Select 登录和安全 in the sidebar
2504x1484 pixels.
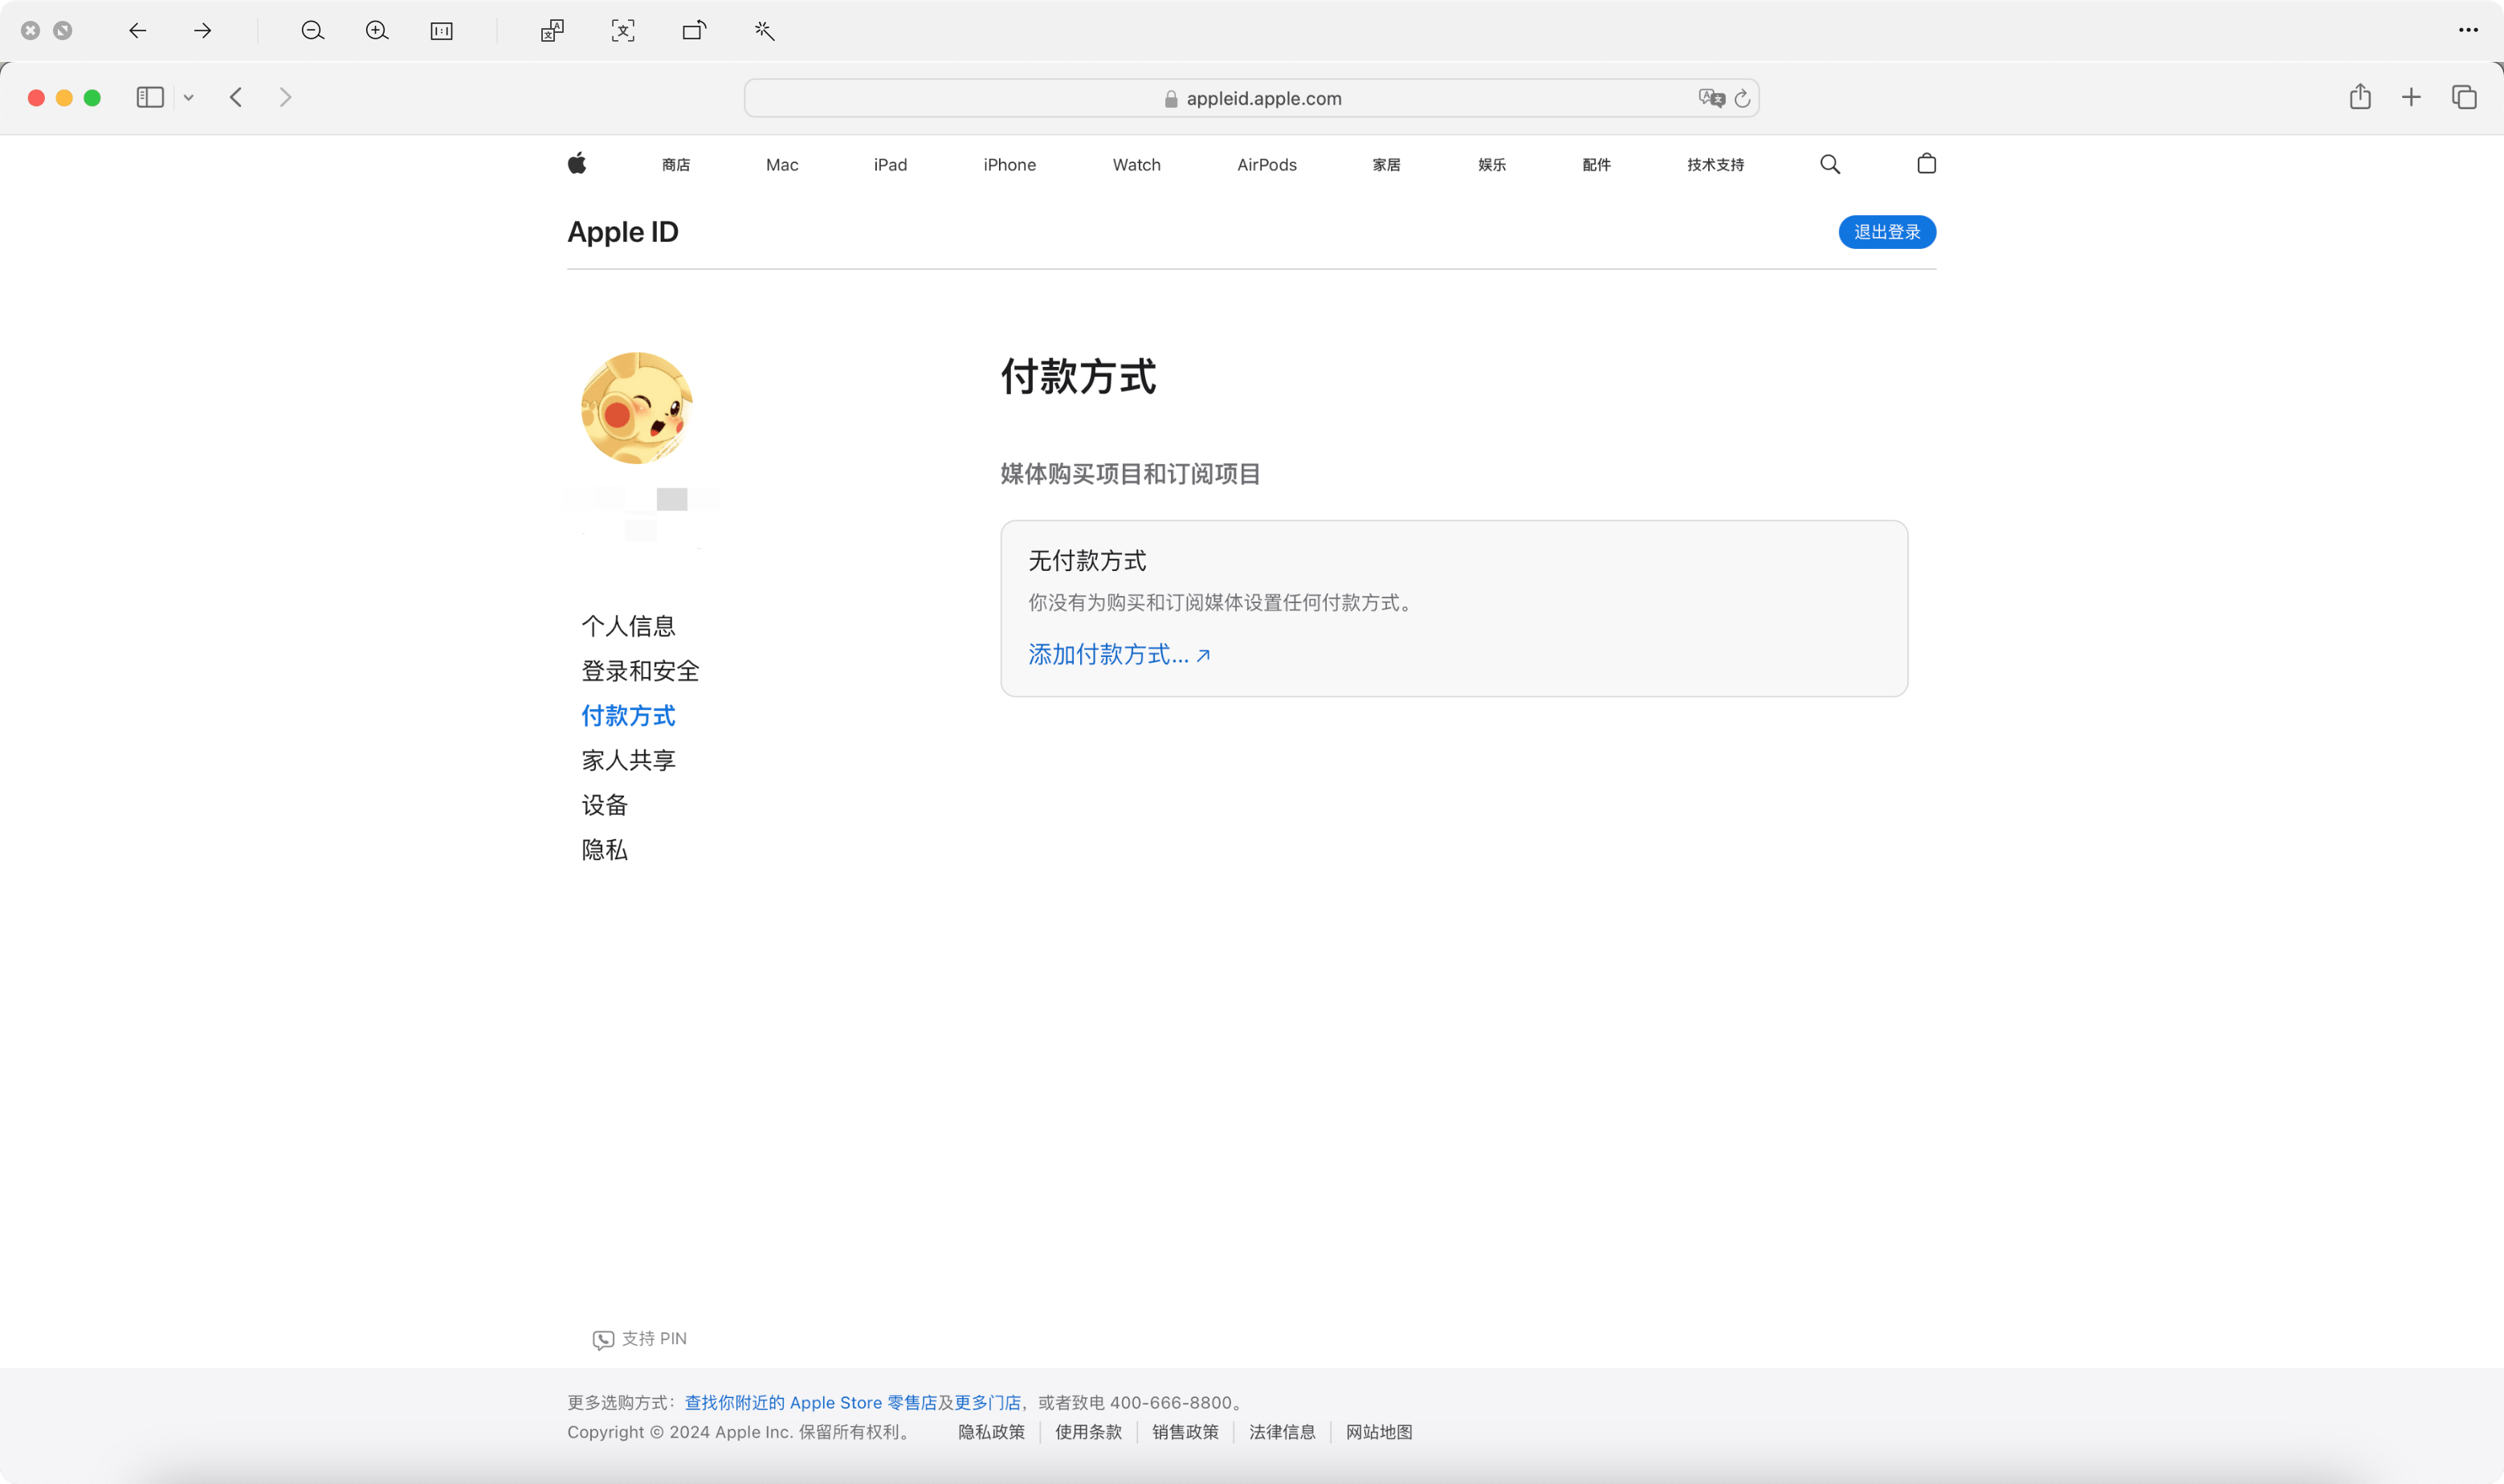640,671
